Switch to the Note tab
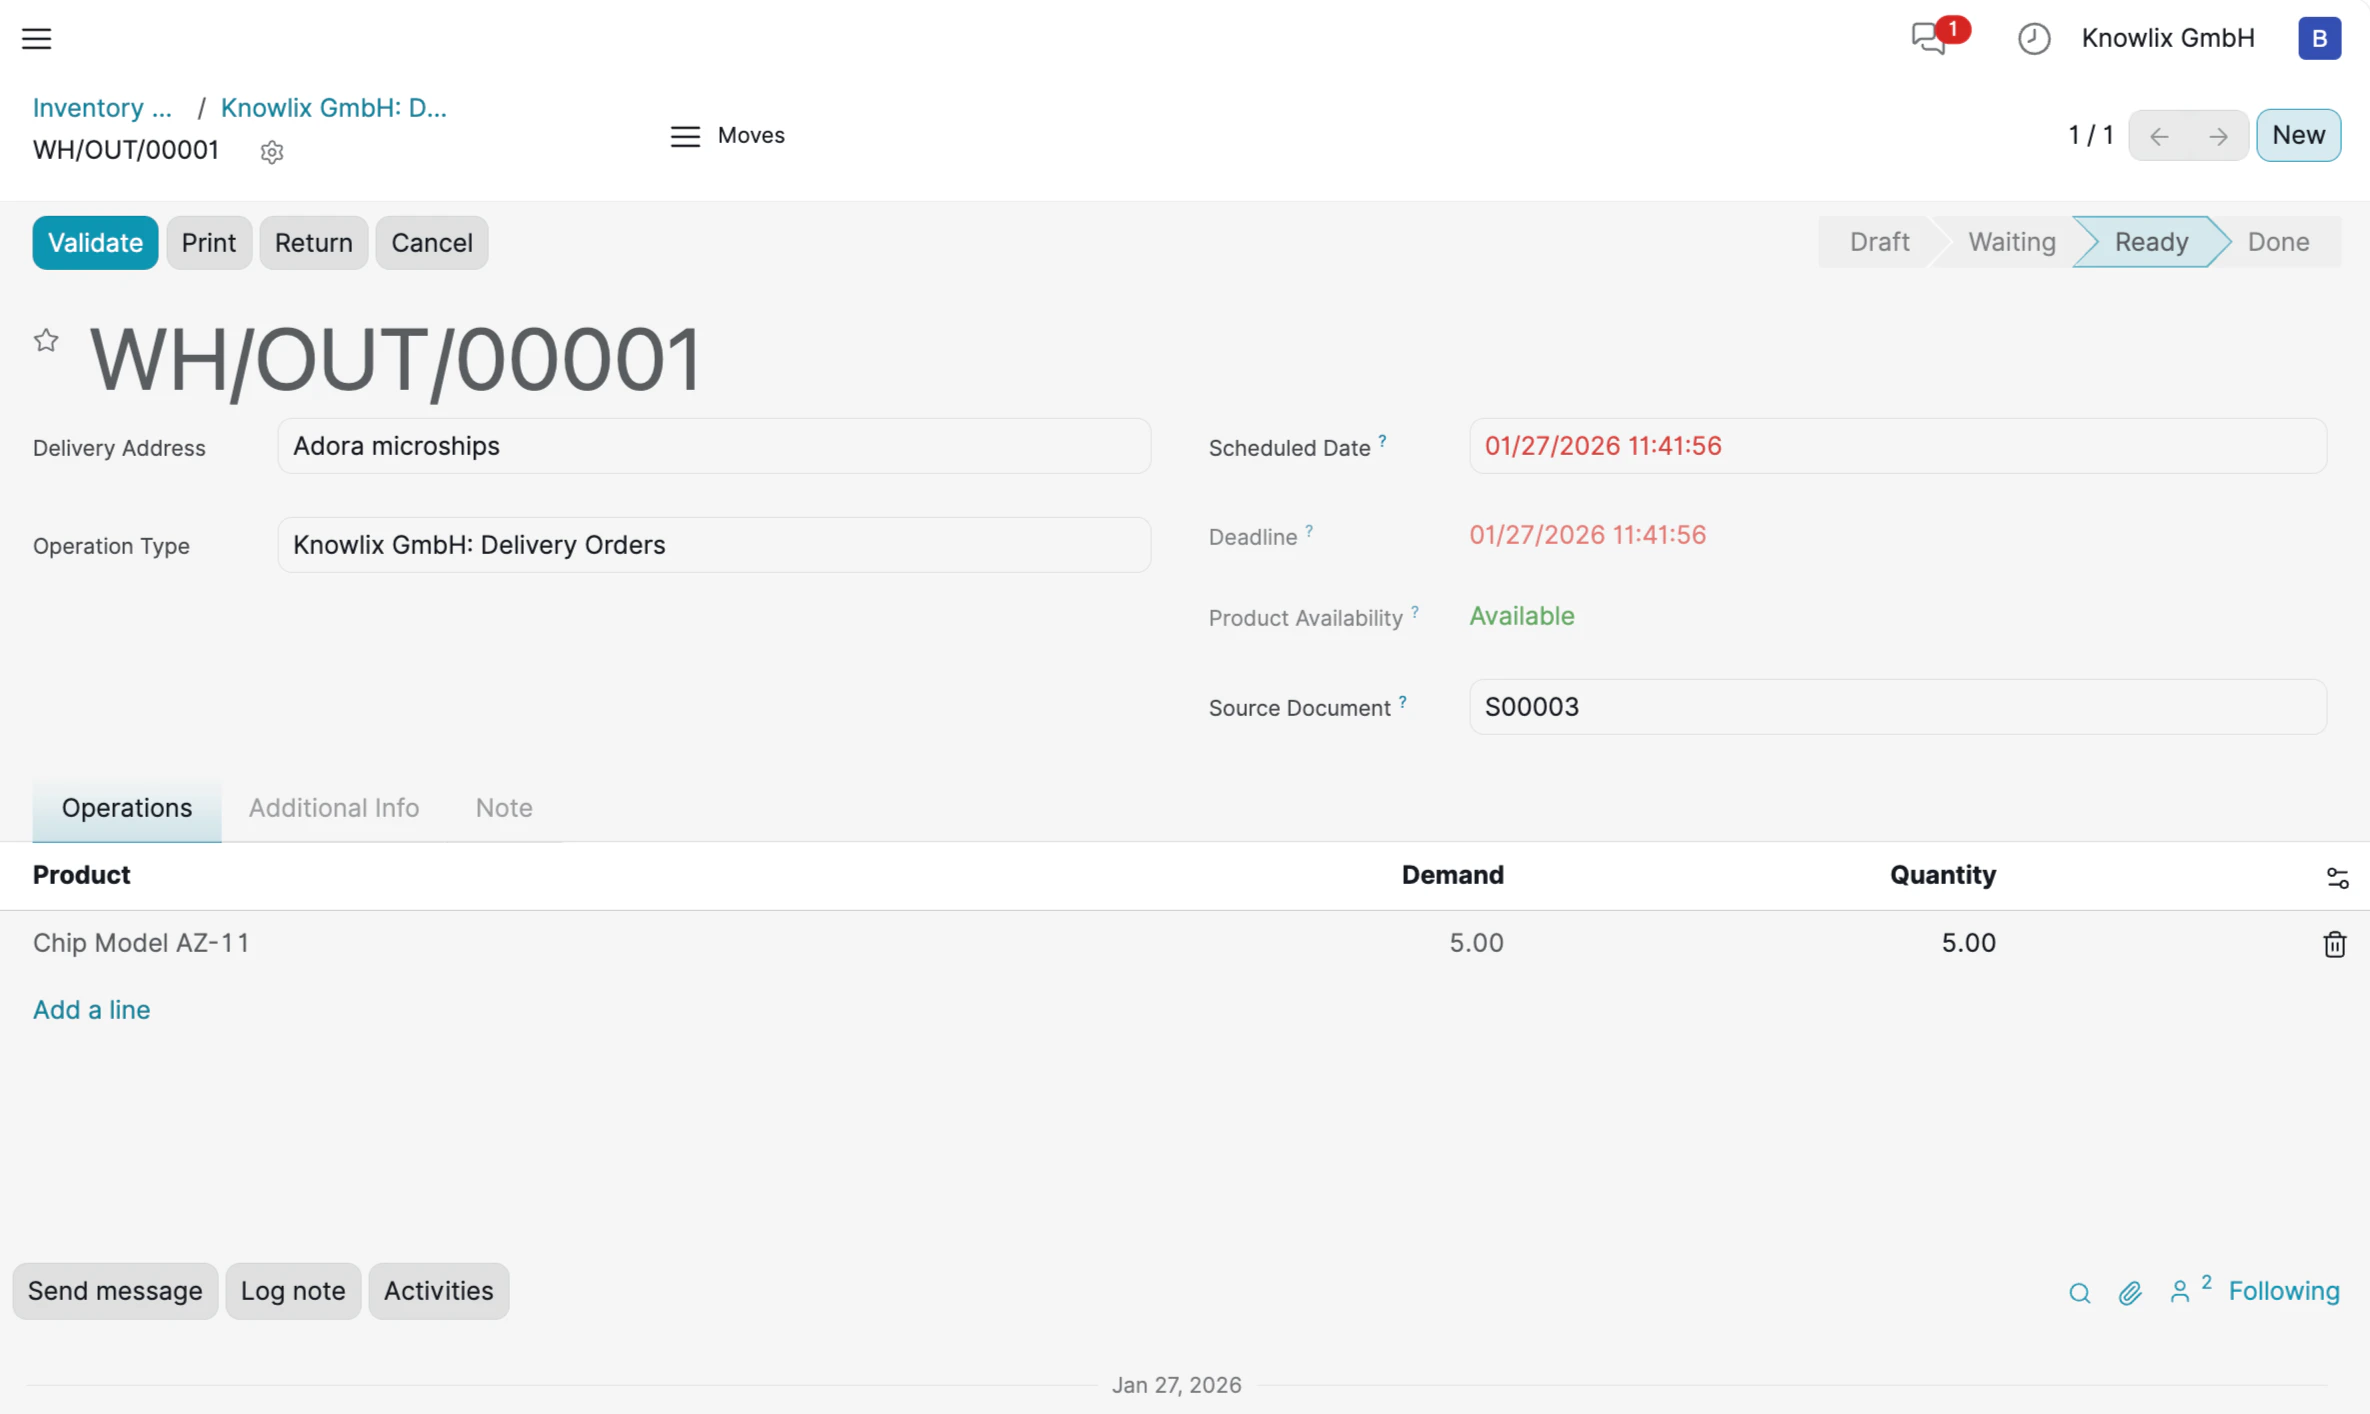The image size is (2370, 1414). point(503,808)
